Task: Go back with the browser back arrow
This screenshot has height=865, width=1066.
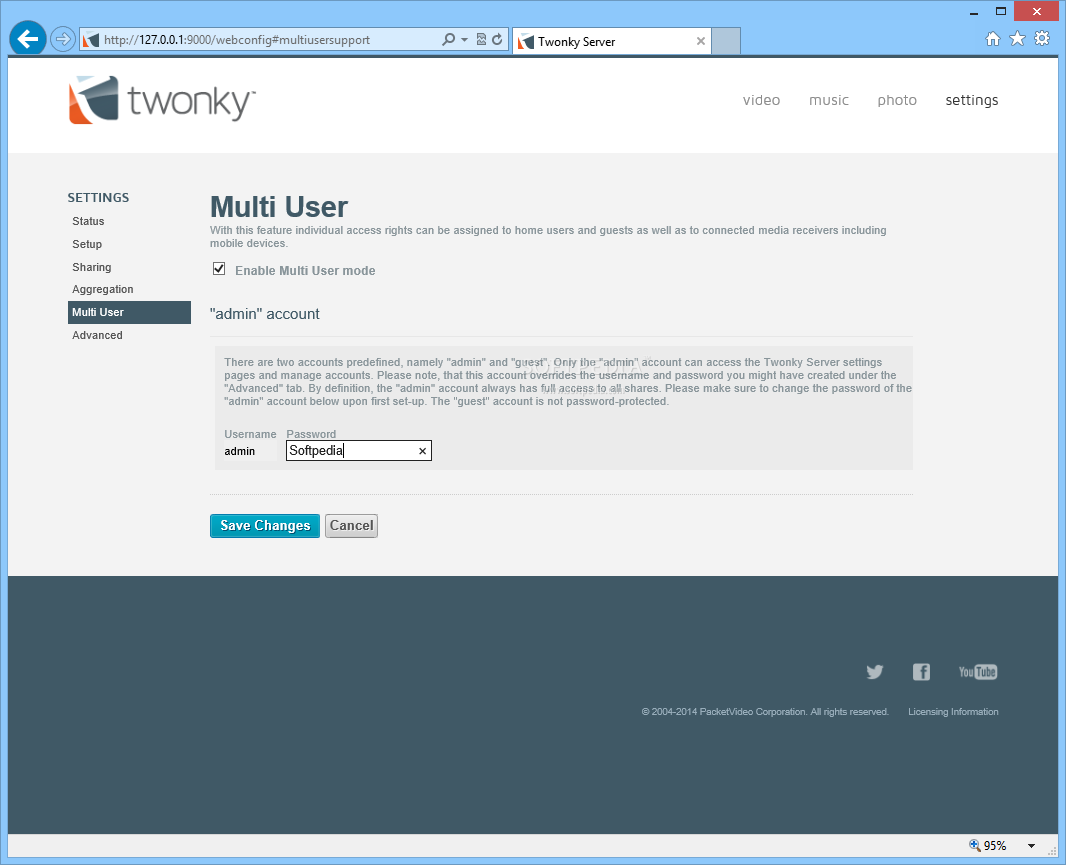Action: 27,39
